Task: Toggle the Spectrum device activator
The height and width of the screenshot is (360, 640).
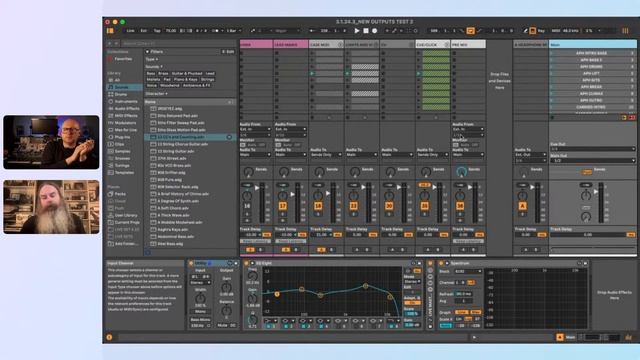Action: pos(441,263)
